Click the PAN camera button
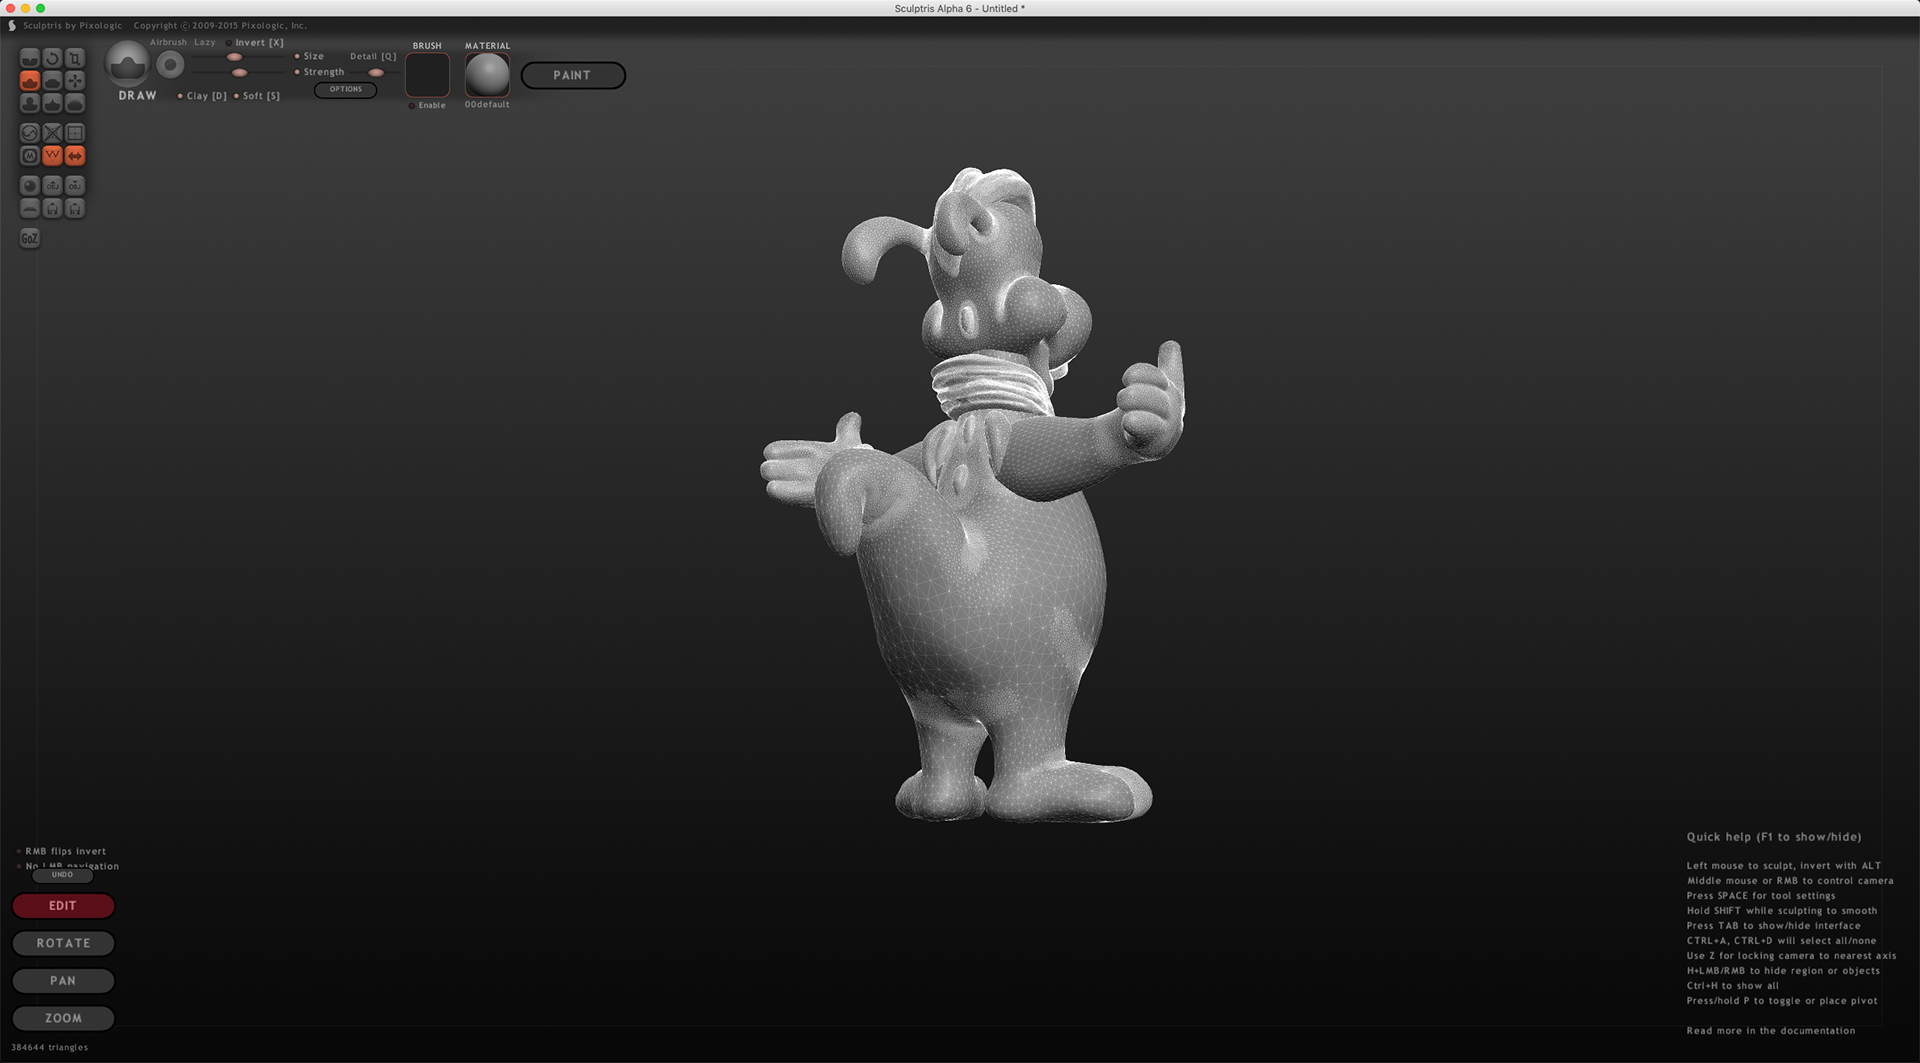1920x1063 pixels. [x=63, y=981]
